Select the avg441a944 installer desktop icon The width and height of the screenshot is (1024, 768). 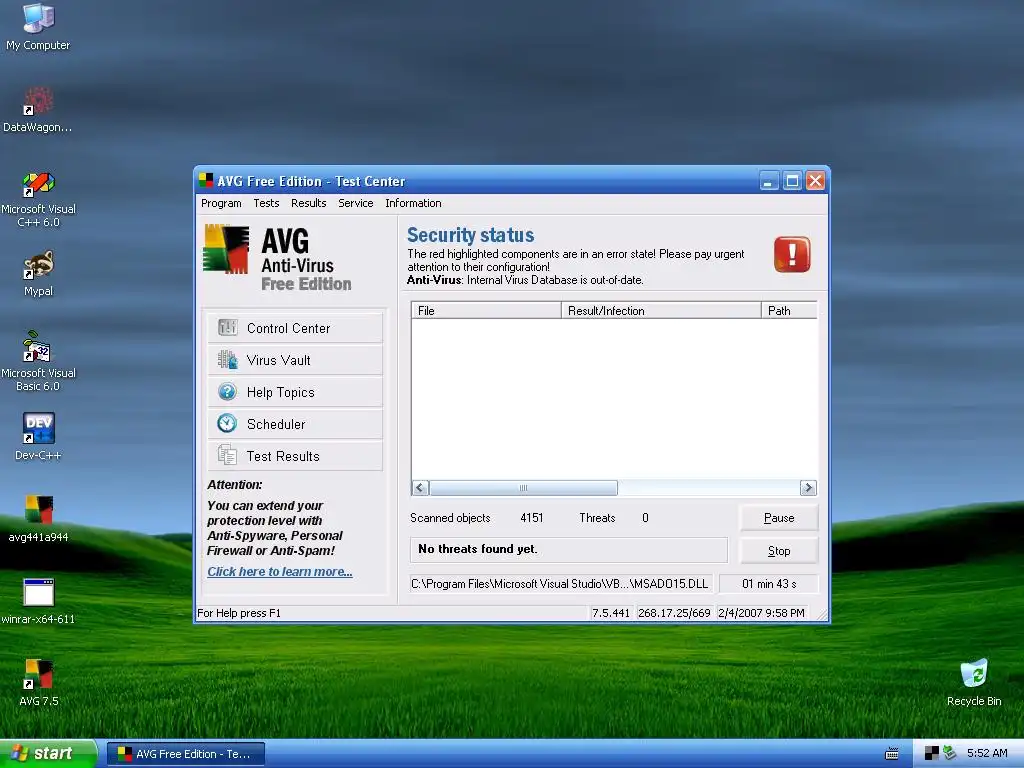[x=39, y=519]
